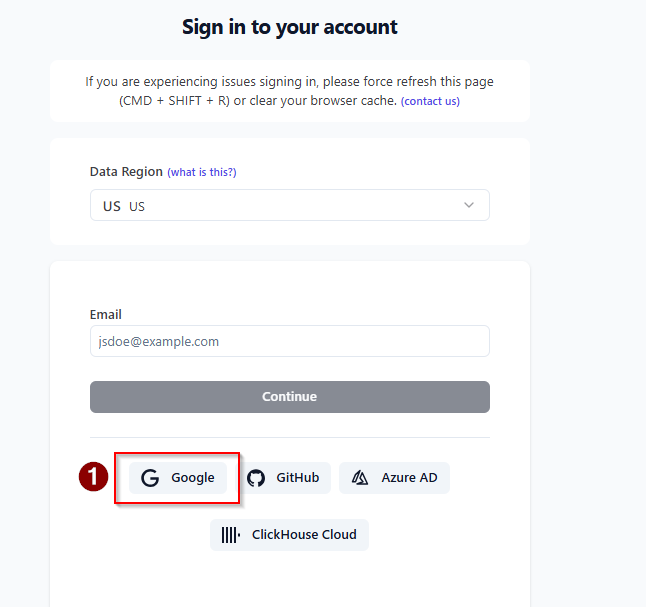Sign in using the GitHub button label

coord(297,478)
